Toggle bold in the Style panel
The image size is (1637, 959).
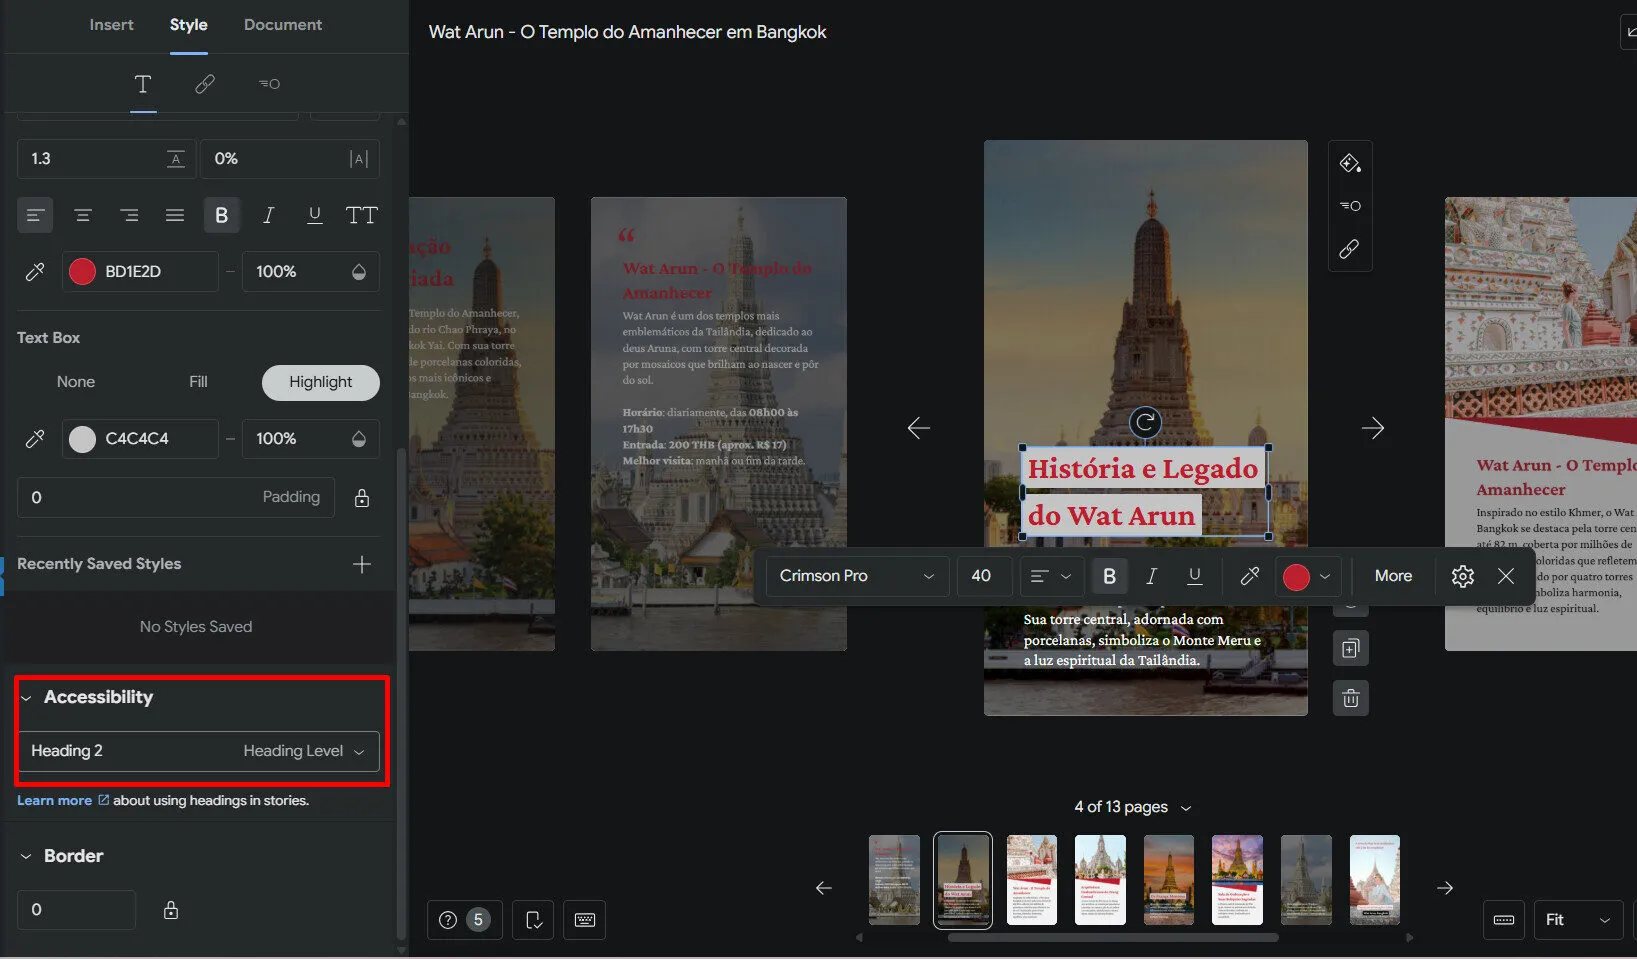pos(221,215)
